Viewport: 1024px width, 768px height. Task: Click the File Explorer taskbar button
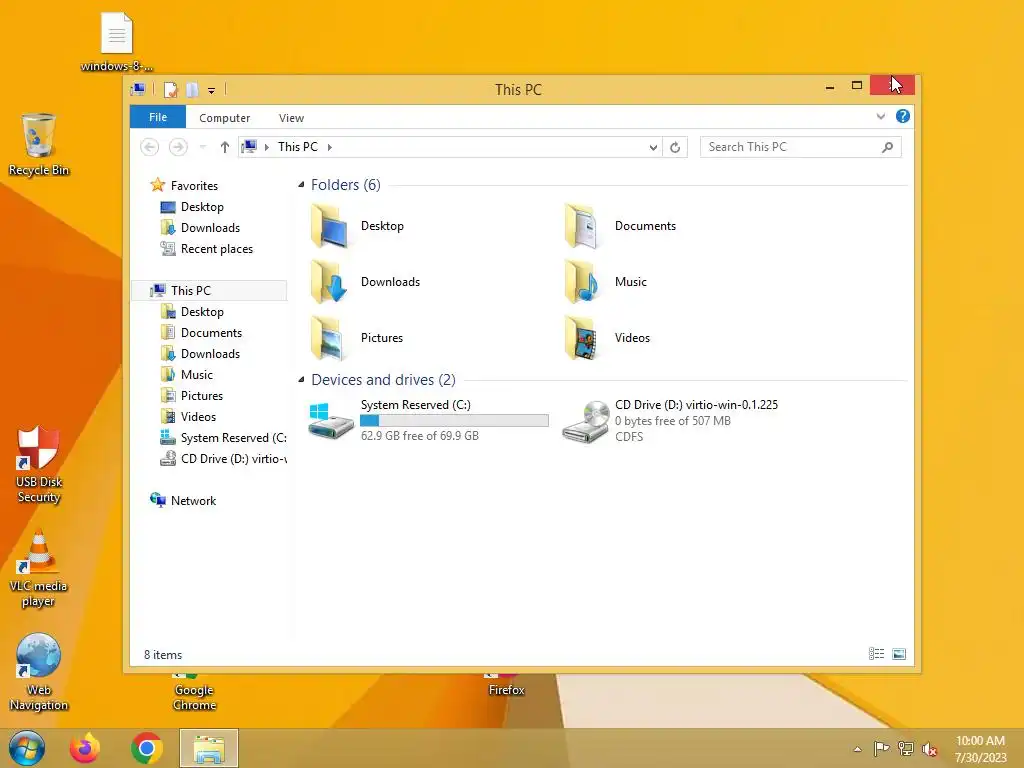click(x=209, y=748)
